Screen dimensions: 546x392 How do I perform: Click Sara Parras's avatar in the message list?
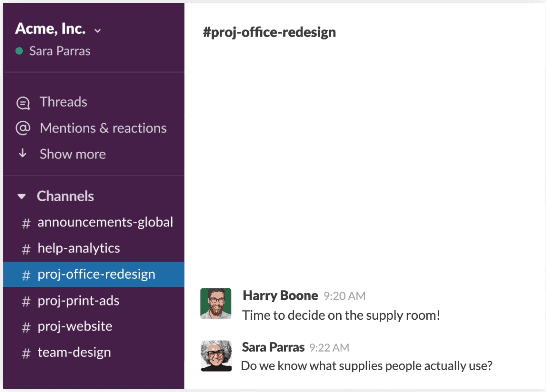(216, 356)
